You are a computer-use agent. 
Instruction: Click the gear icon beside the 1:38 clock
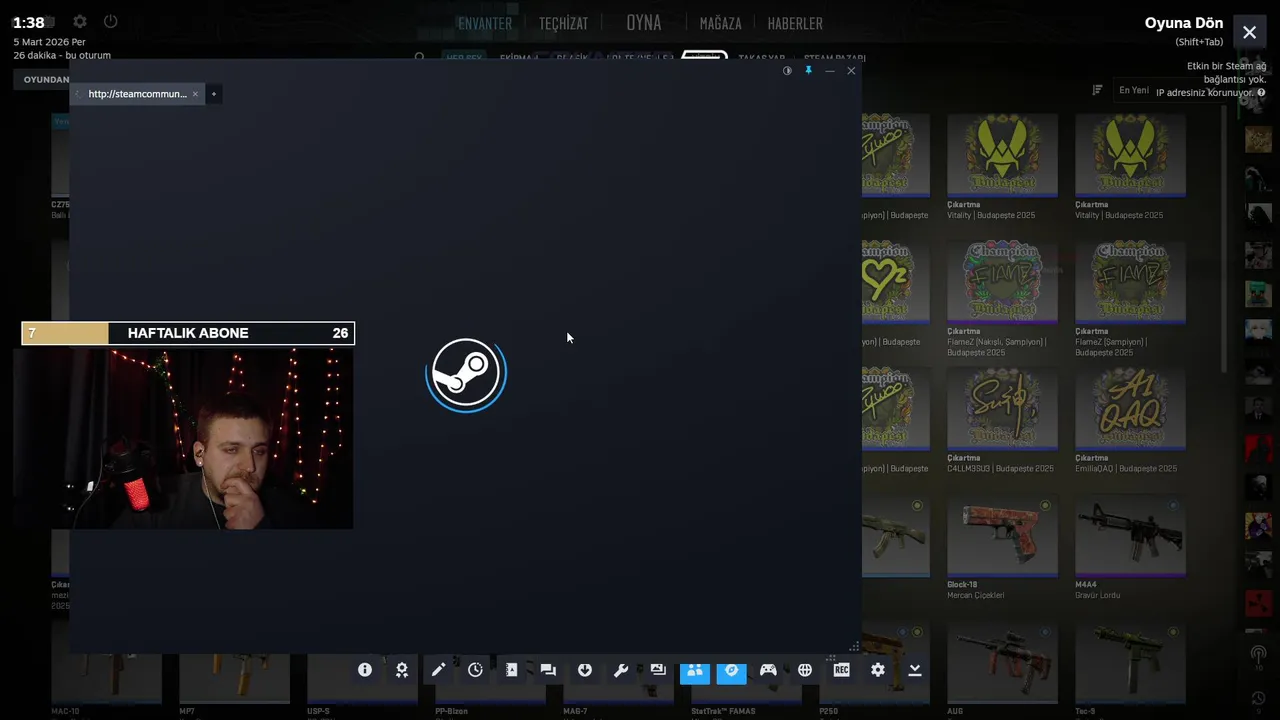pyautogui.click(x=80, y=22)
